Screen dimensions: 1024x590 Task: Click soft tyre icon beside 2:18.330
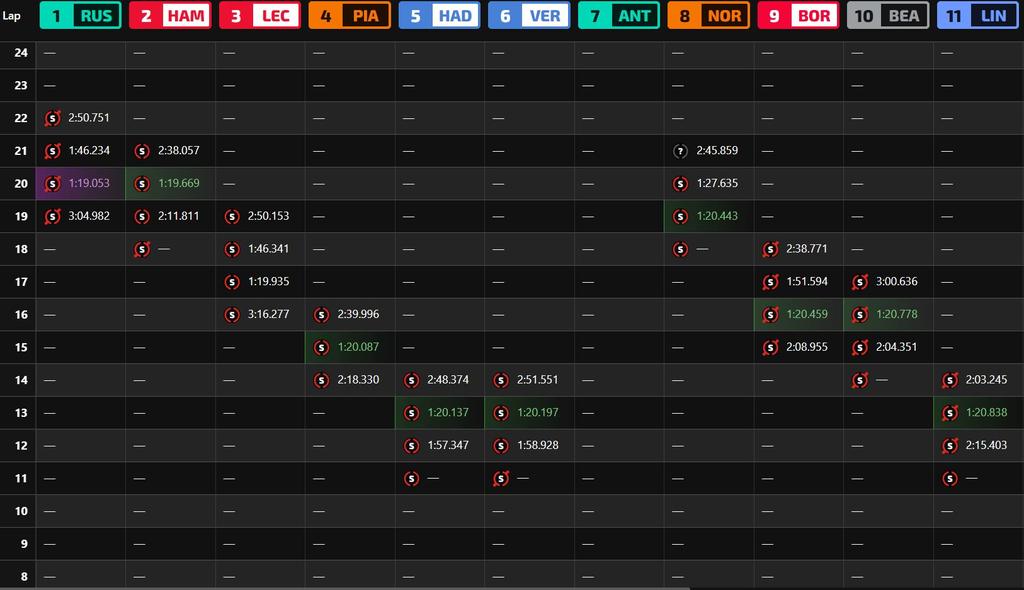pyautogui.click(x=321, y=380)
